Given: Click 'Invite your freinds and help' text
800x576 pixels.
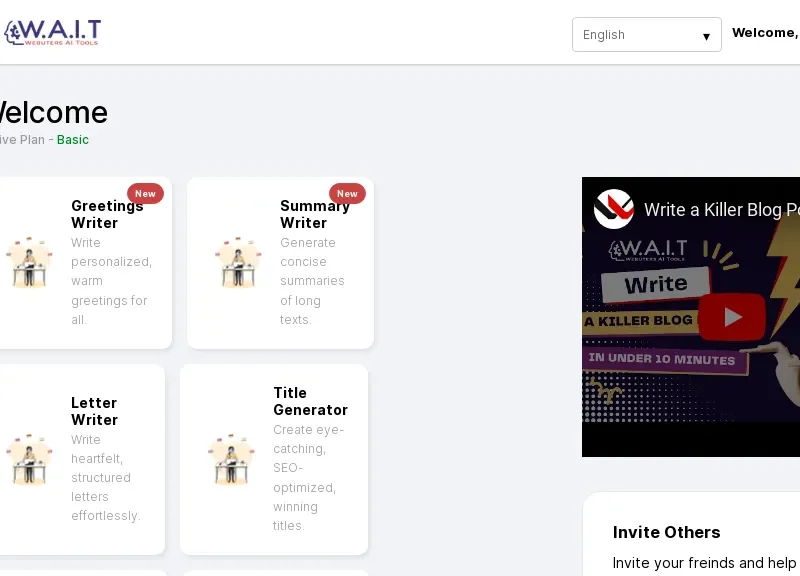Looking at the screenshot, I should point(704,563).
